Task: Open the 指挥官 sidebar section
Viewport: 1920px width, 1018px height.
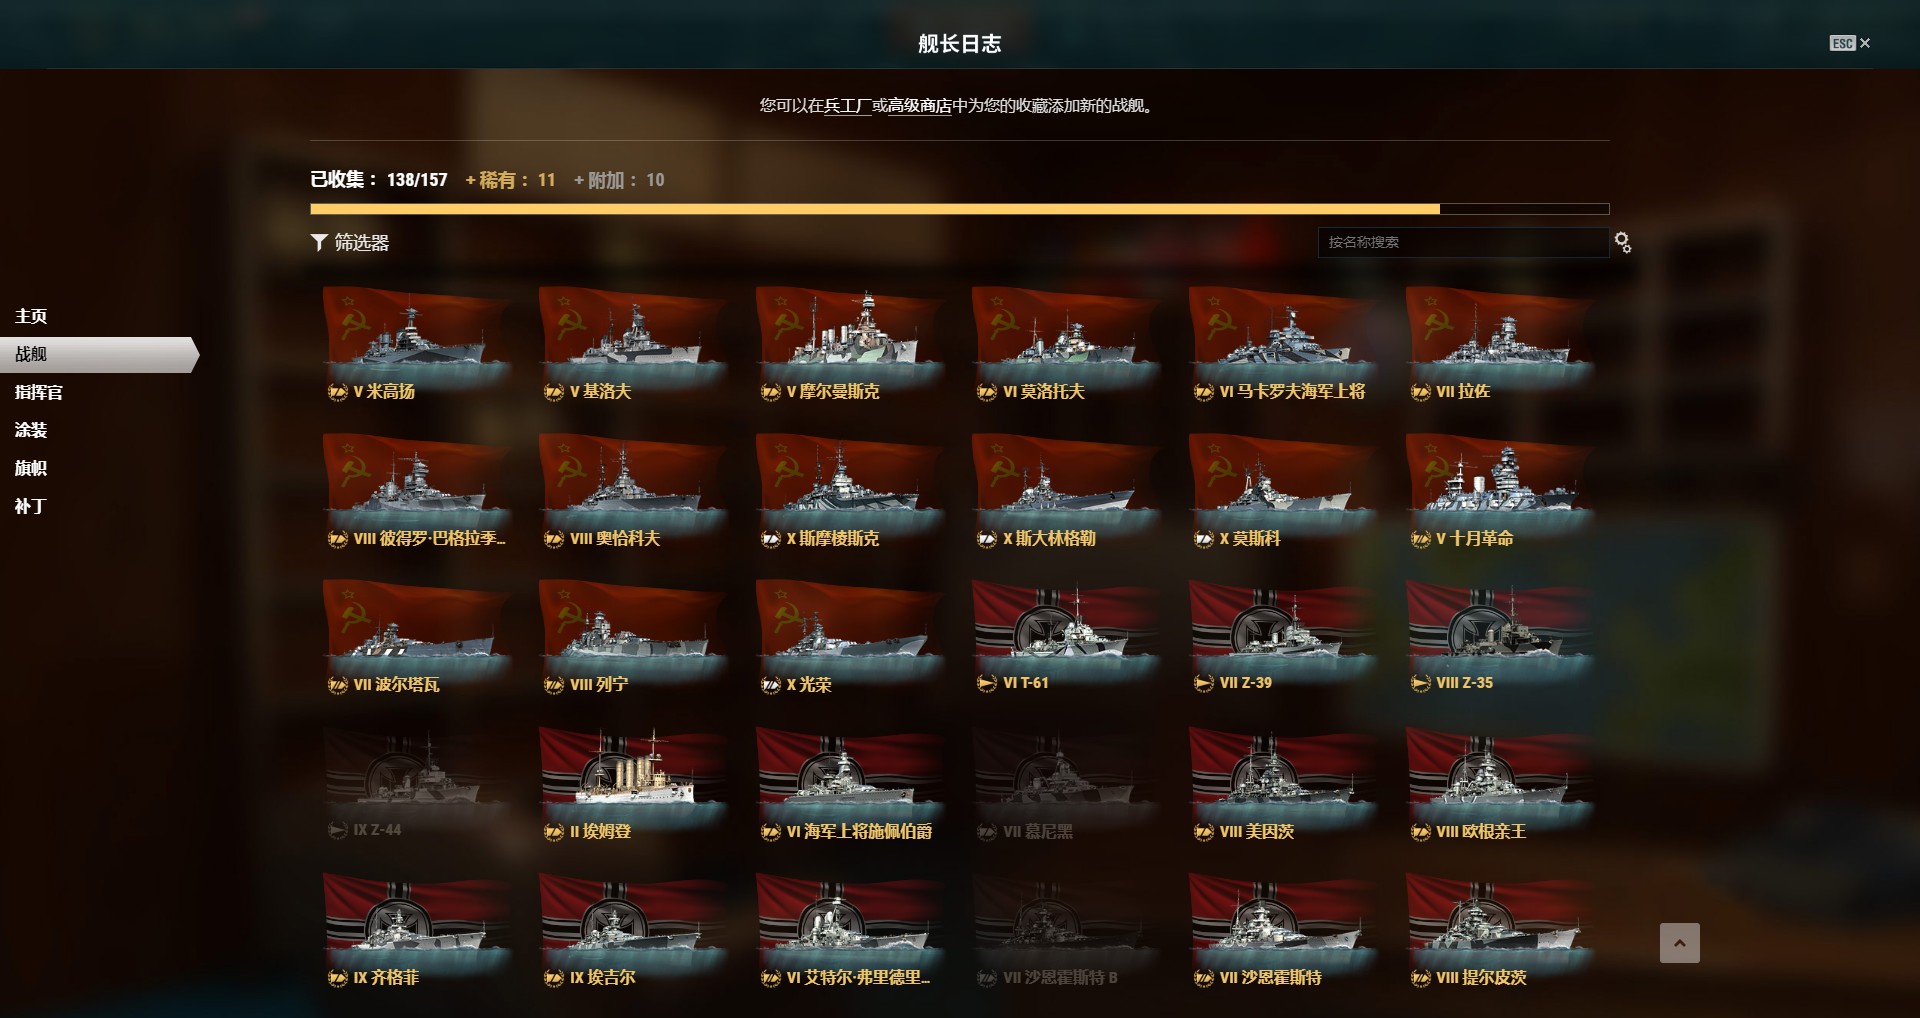Action: [39, 392]
